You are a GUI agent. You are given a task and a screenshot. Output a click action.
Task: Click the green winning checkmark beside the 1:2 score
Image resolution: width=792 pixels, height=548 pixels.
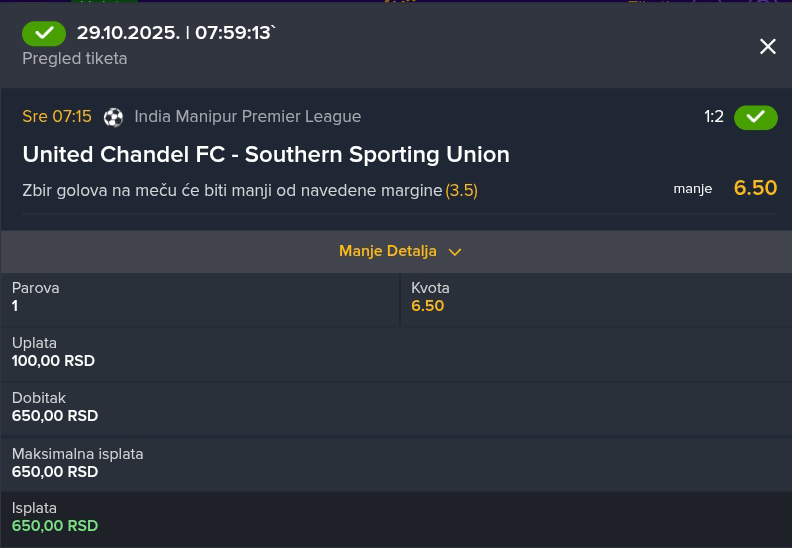755,117
